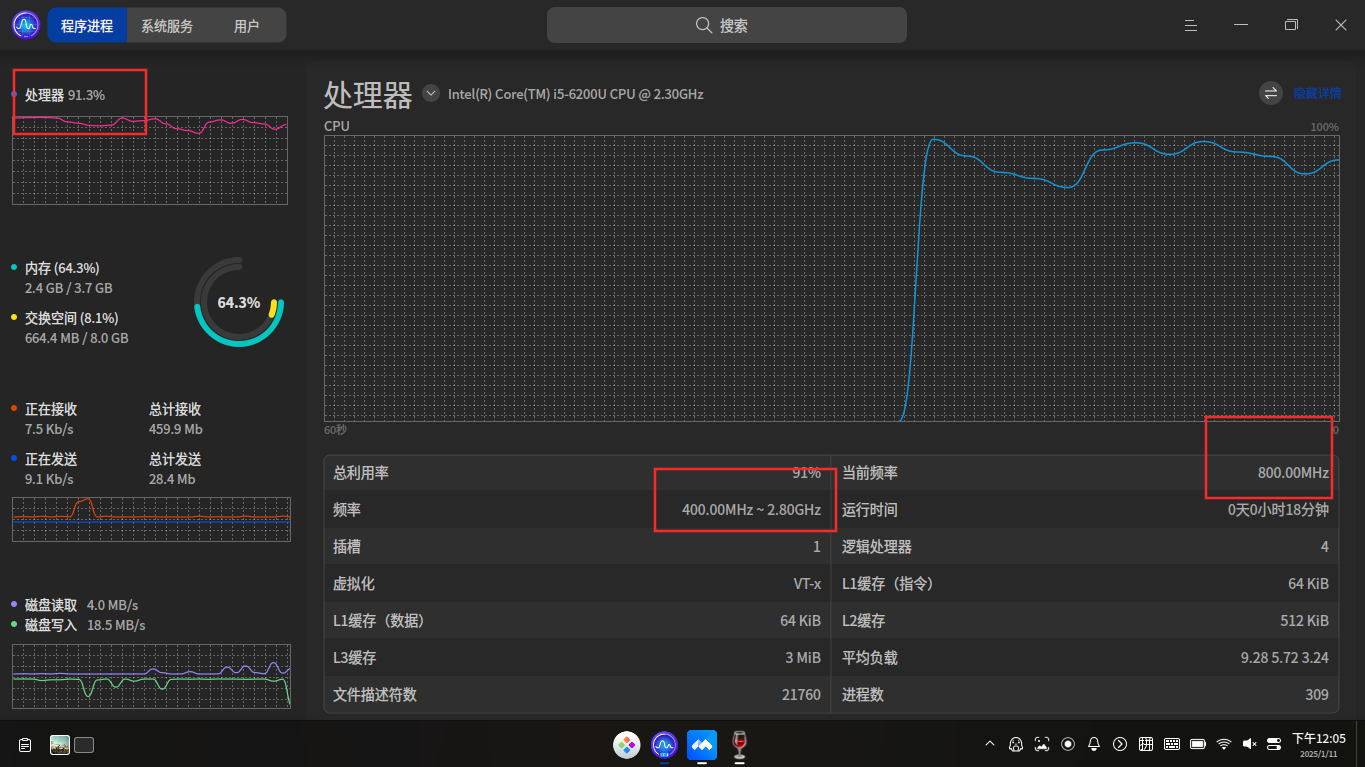
Task: Switch to the 系统服务 tab
Action: click(x=167, y=26)
